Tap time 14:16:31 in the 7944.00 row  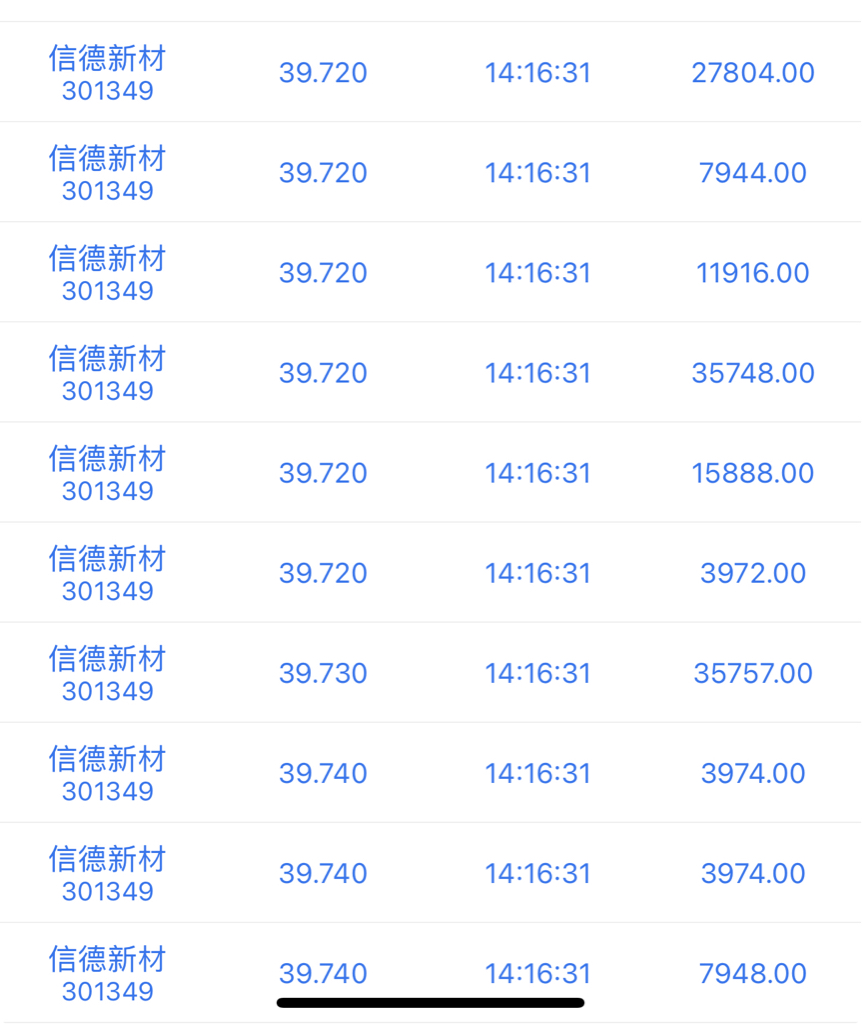click(x=537, y=173)
